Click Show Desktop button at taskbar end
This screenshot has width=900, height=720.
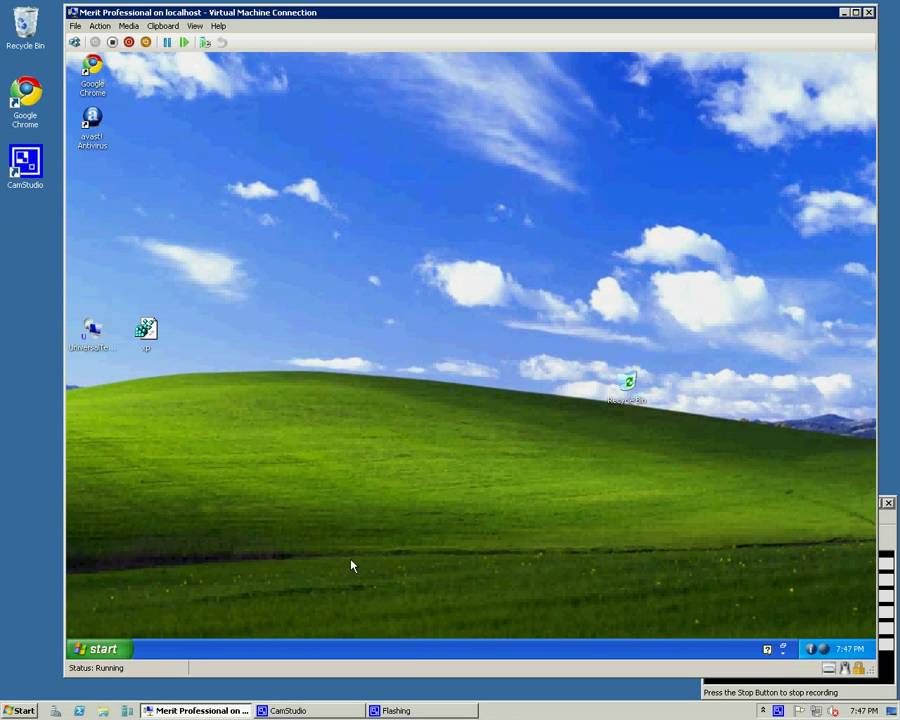(891, 711)
